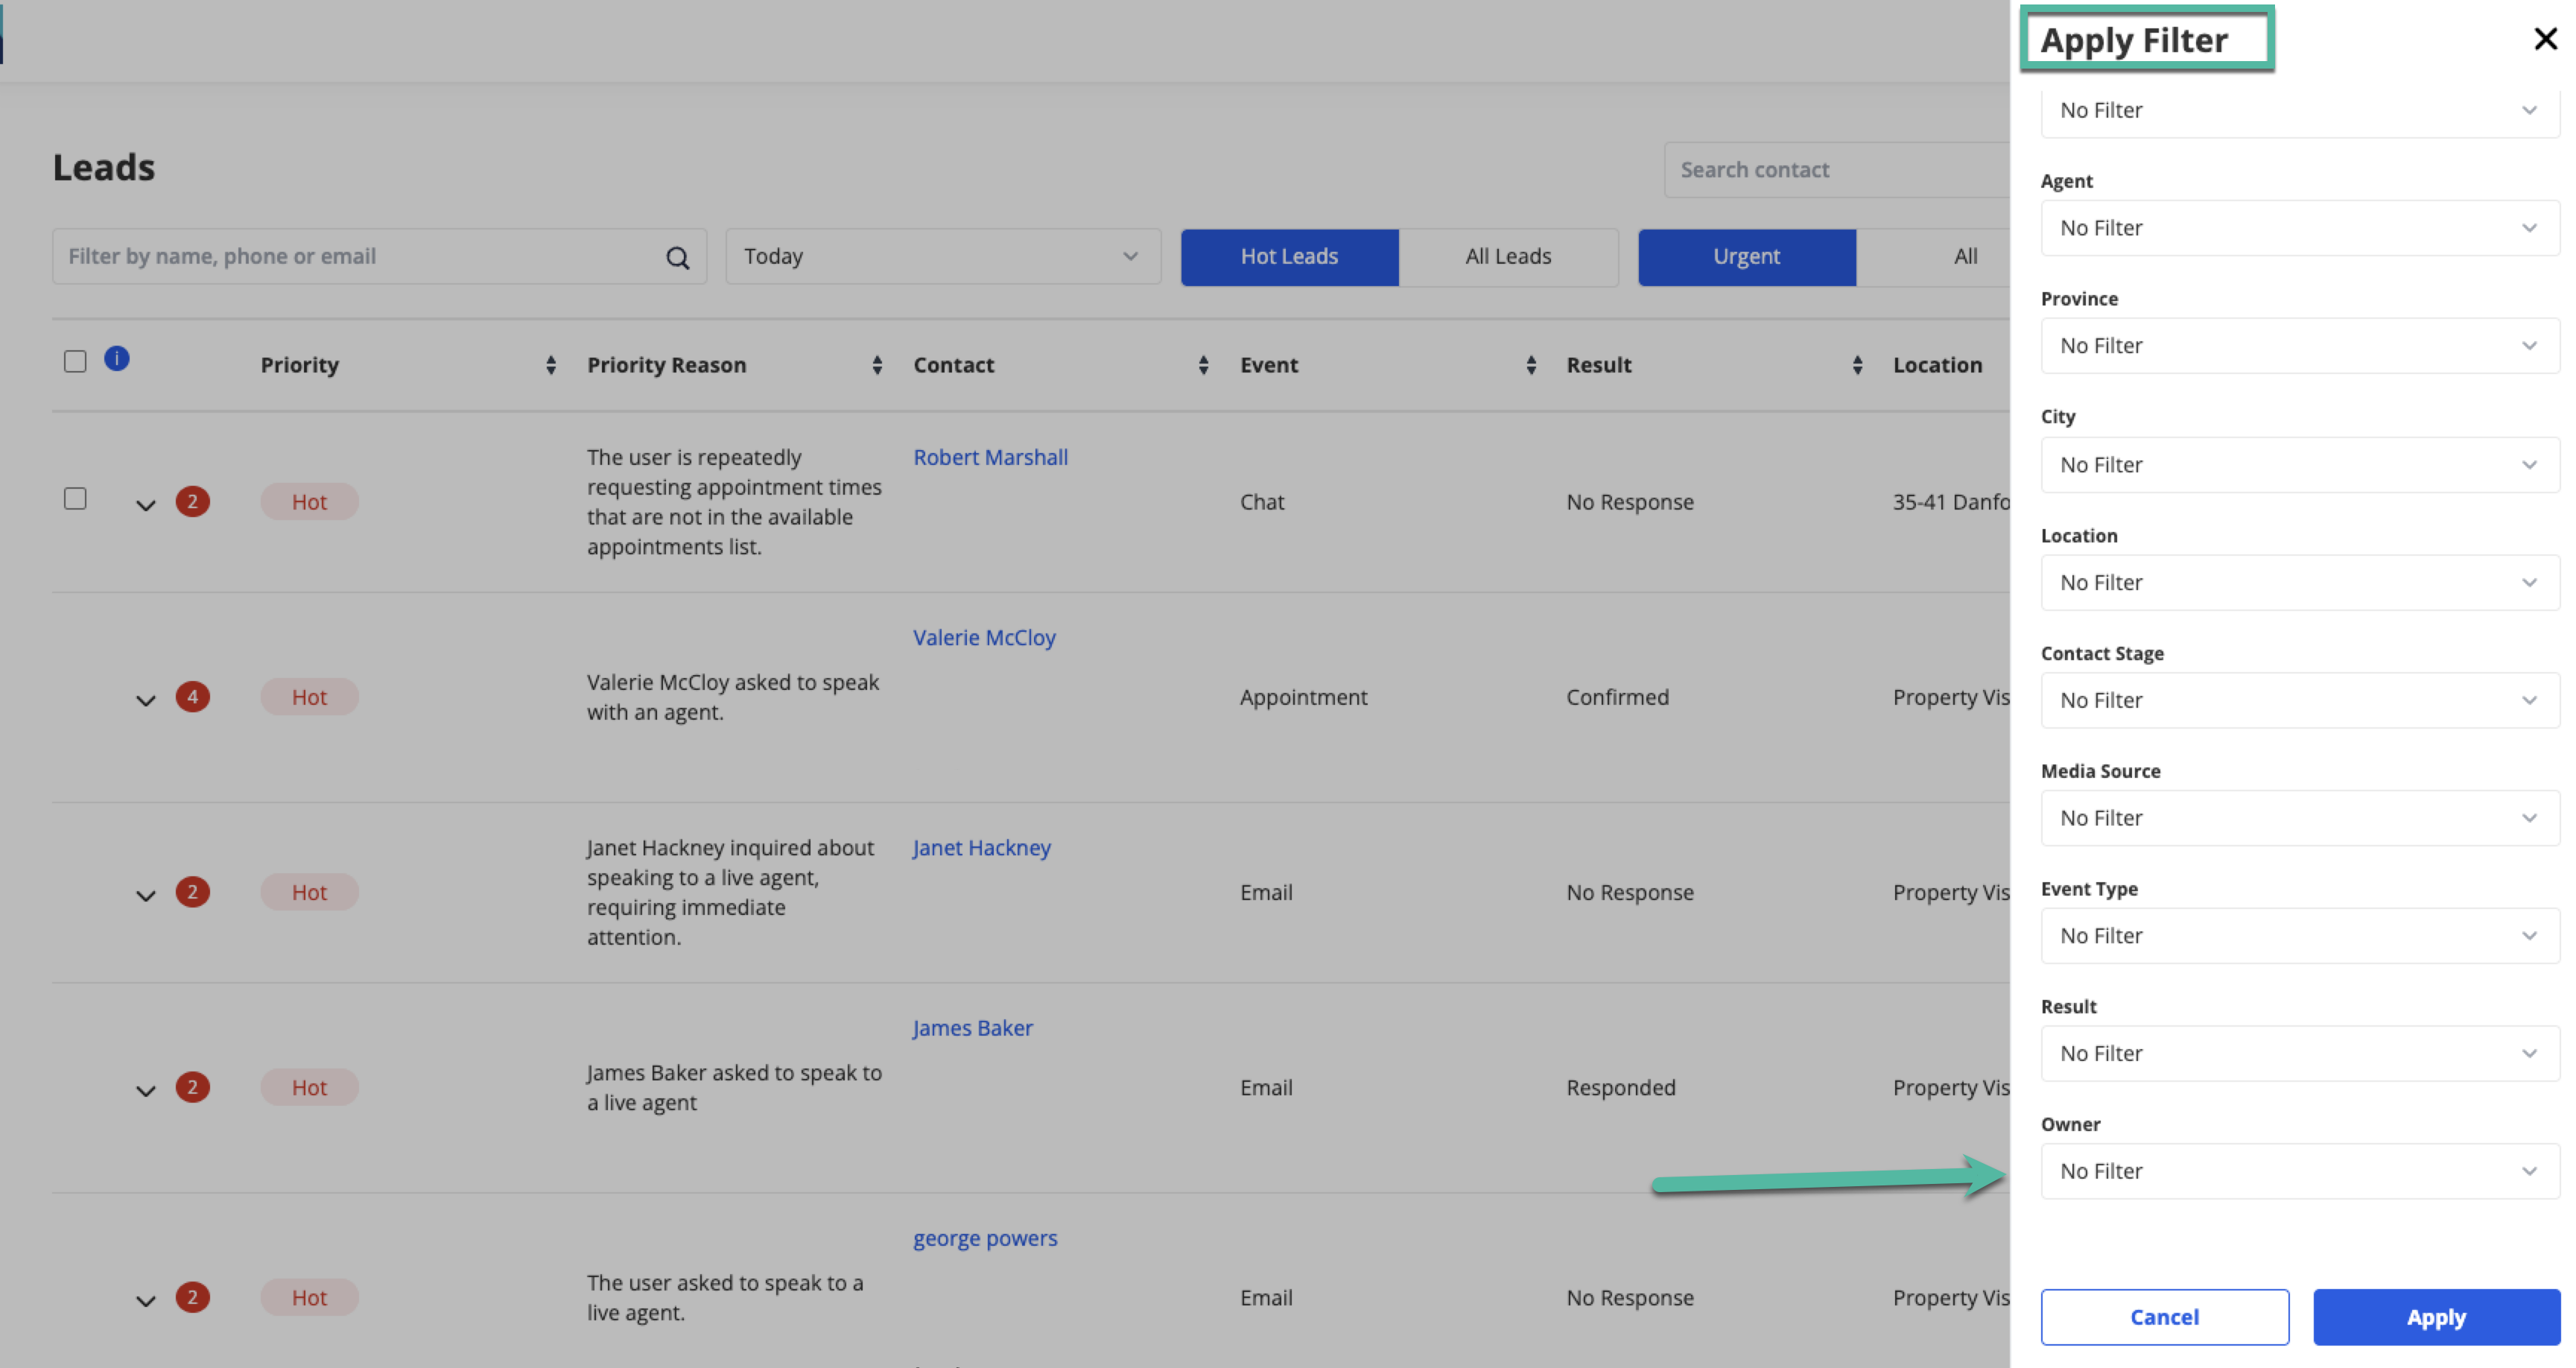Click the red count badge on James Baker row
Viewport: 2576px width, 1368px height.
(x=193, y=1086)
